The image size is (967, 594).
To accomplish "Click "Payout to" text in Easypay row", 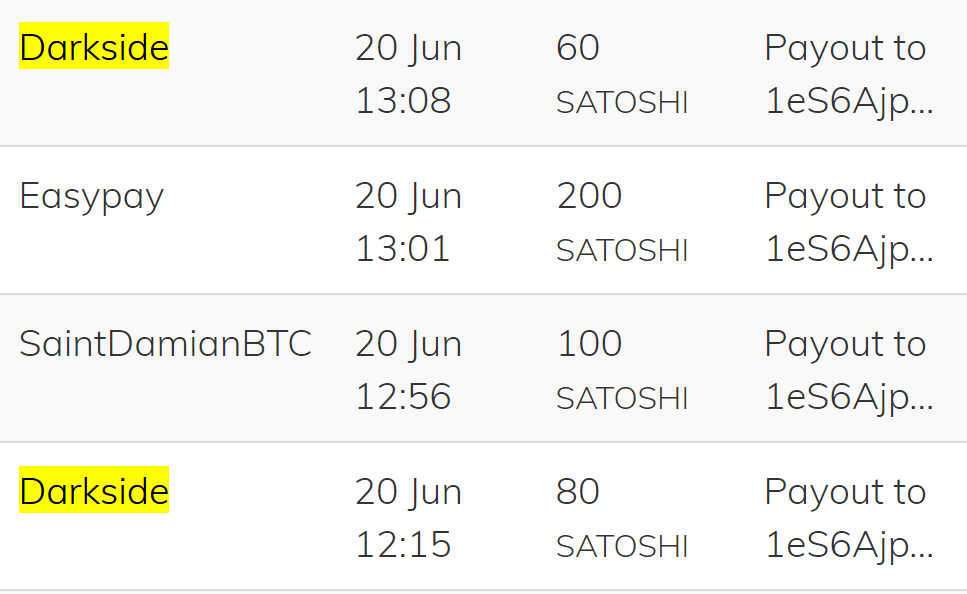I will coord(845,195).
